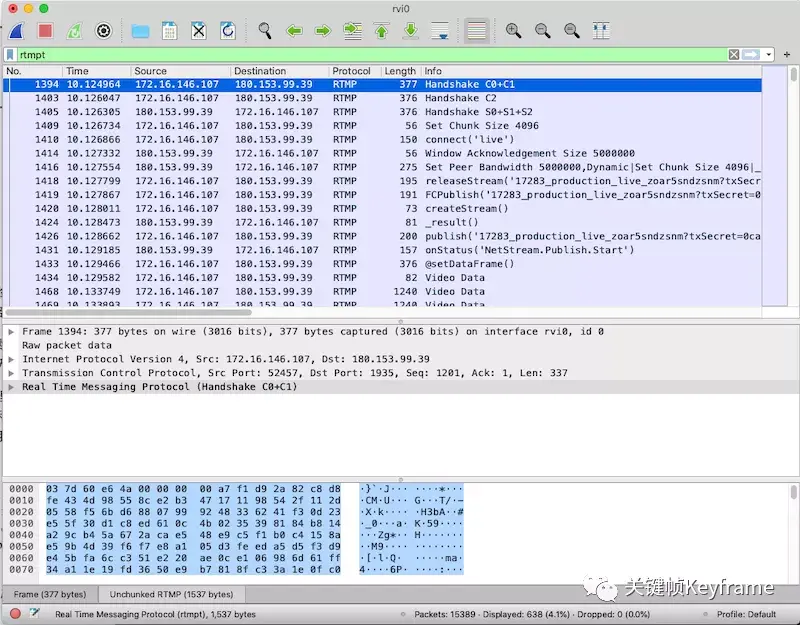Screen dimensions: 800x625
Task: Select the connect('live') packet
Action: tap(383, 139)
